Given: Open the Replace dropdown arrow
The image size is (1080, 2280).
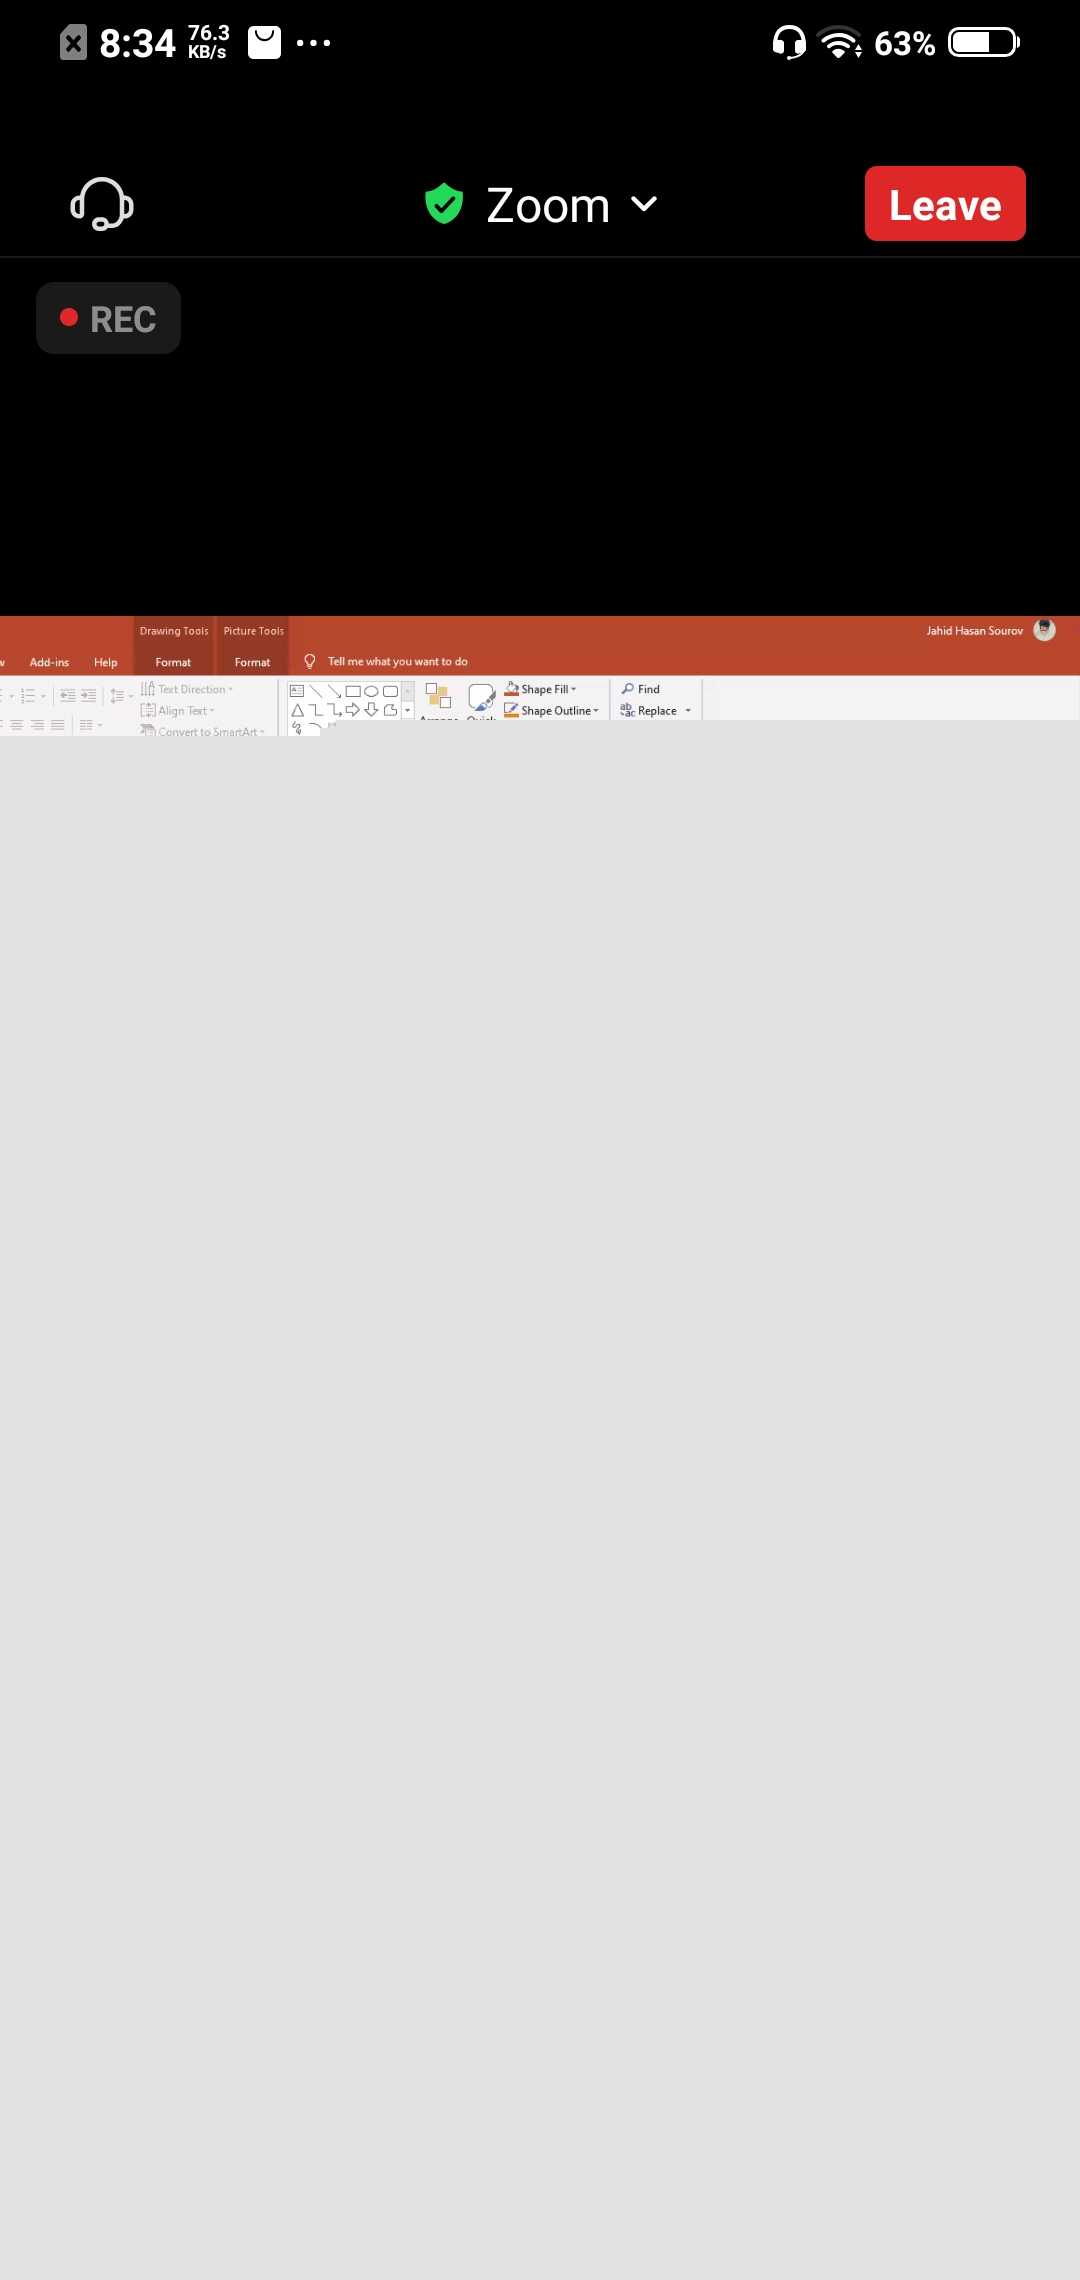Looking at the screenshot, I should pyautogui.click(x=688, y=711).
